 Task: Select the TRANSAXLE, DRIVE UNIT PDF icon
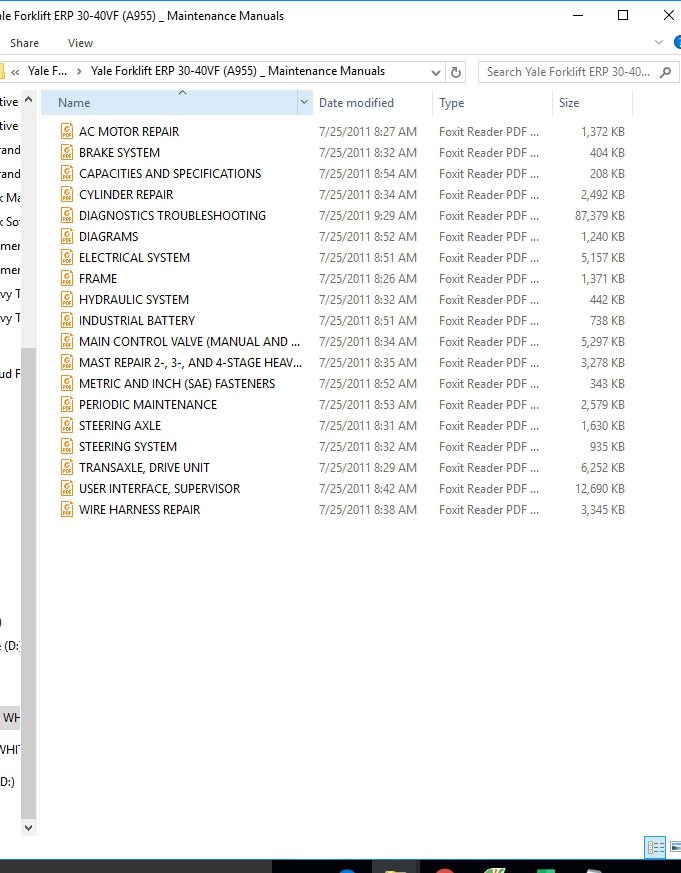67,468
